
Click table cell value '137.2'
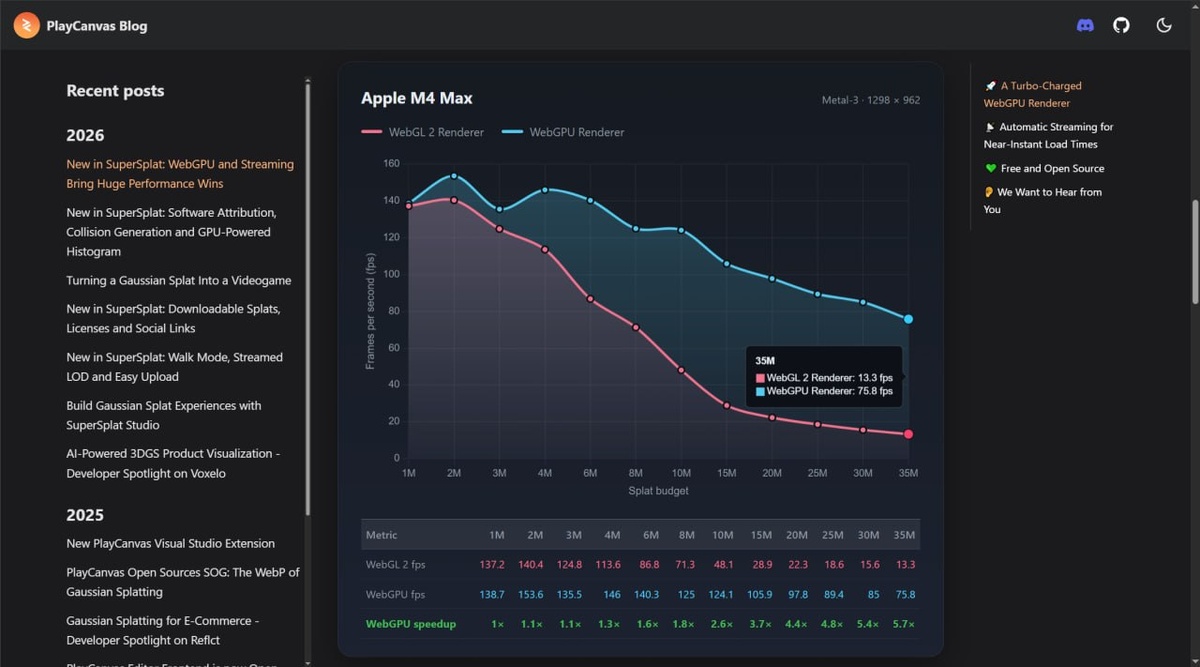point(492,564)
